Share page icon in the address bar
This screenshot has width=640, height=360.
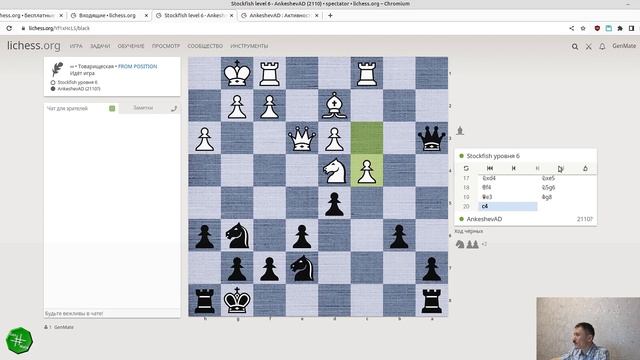[571, 28]
